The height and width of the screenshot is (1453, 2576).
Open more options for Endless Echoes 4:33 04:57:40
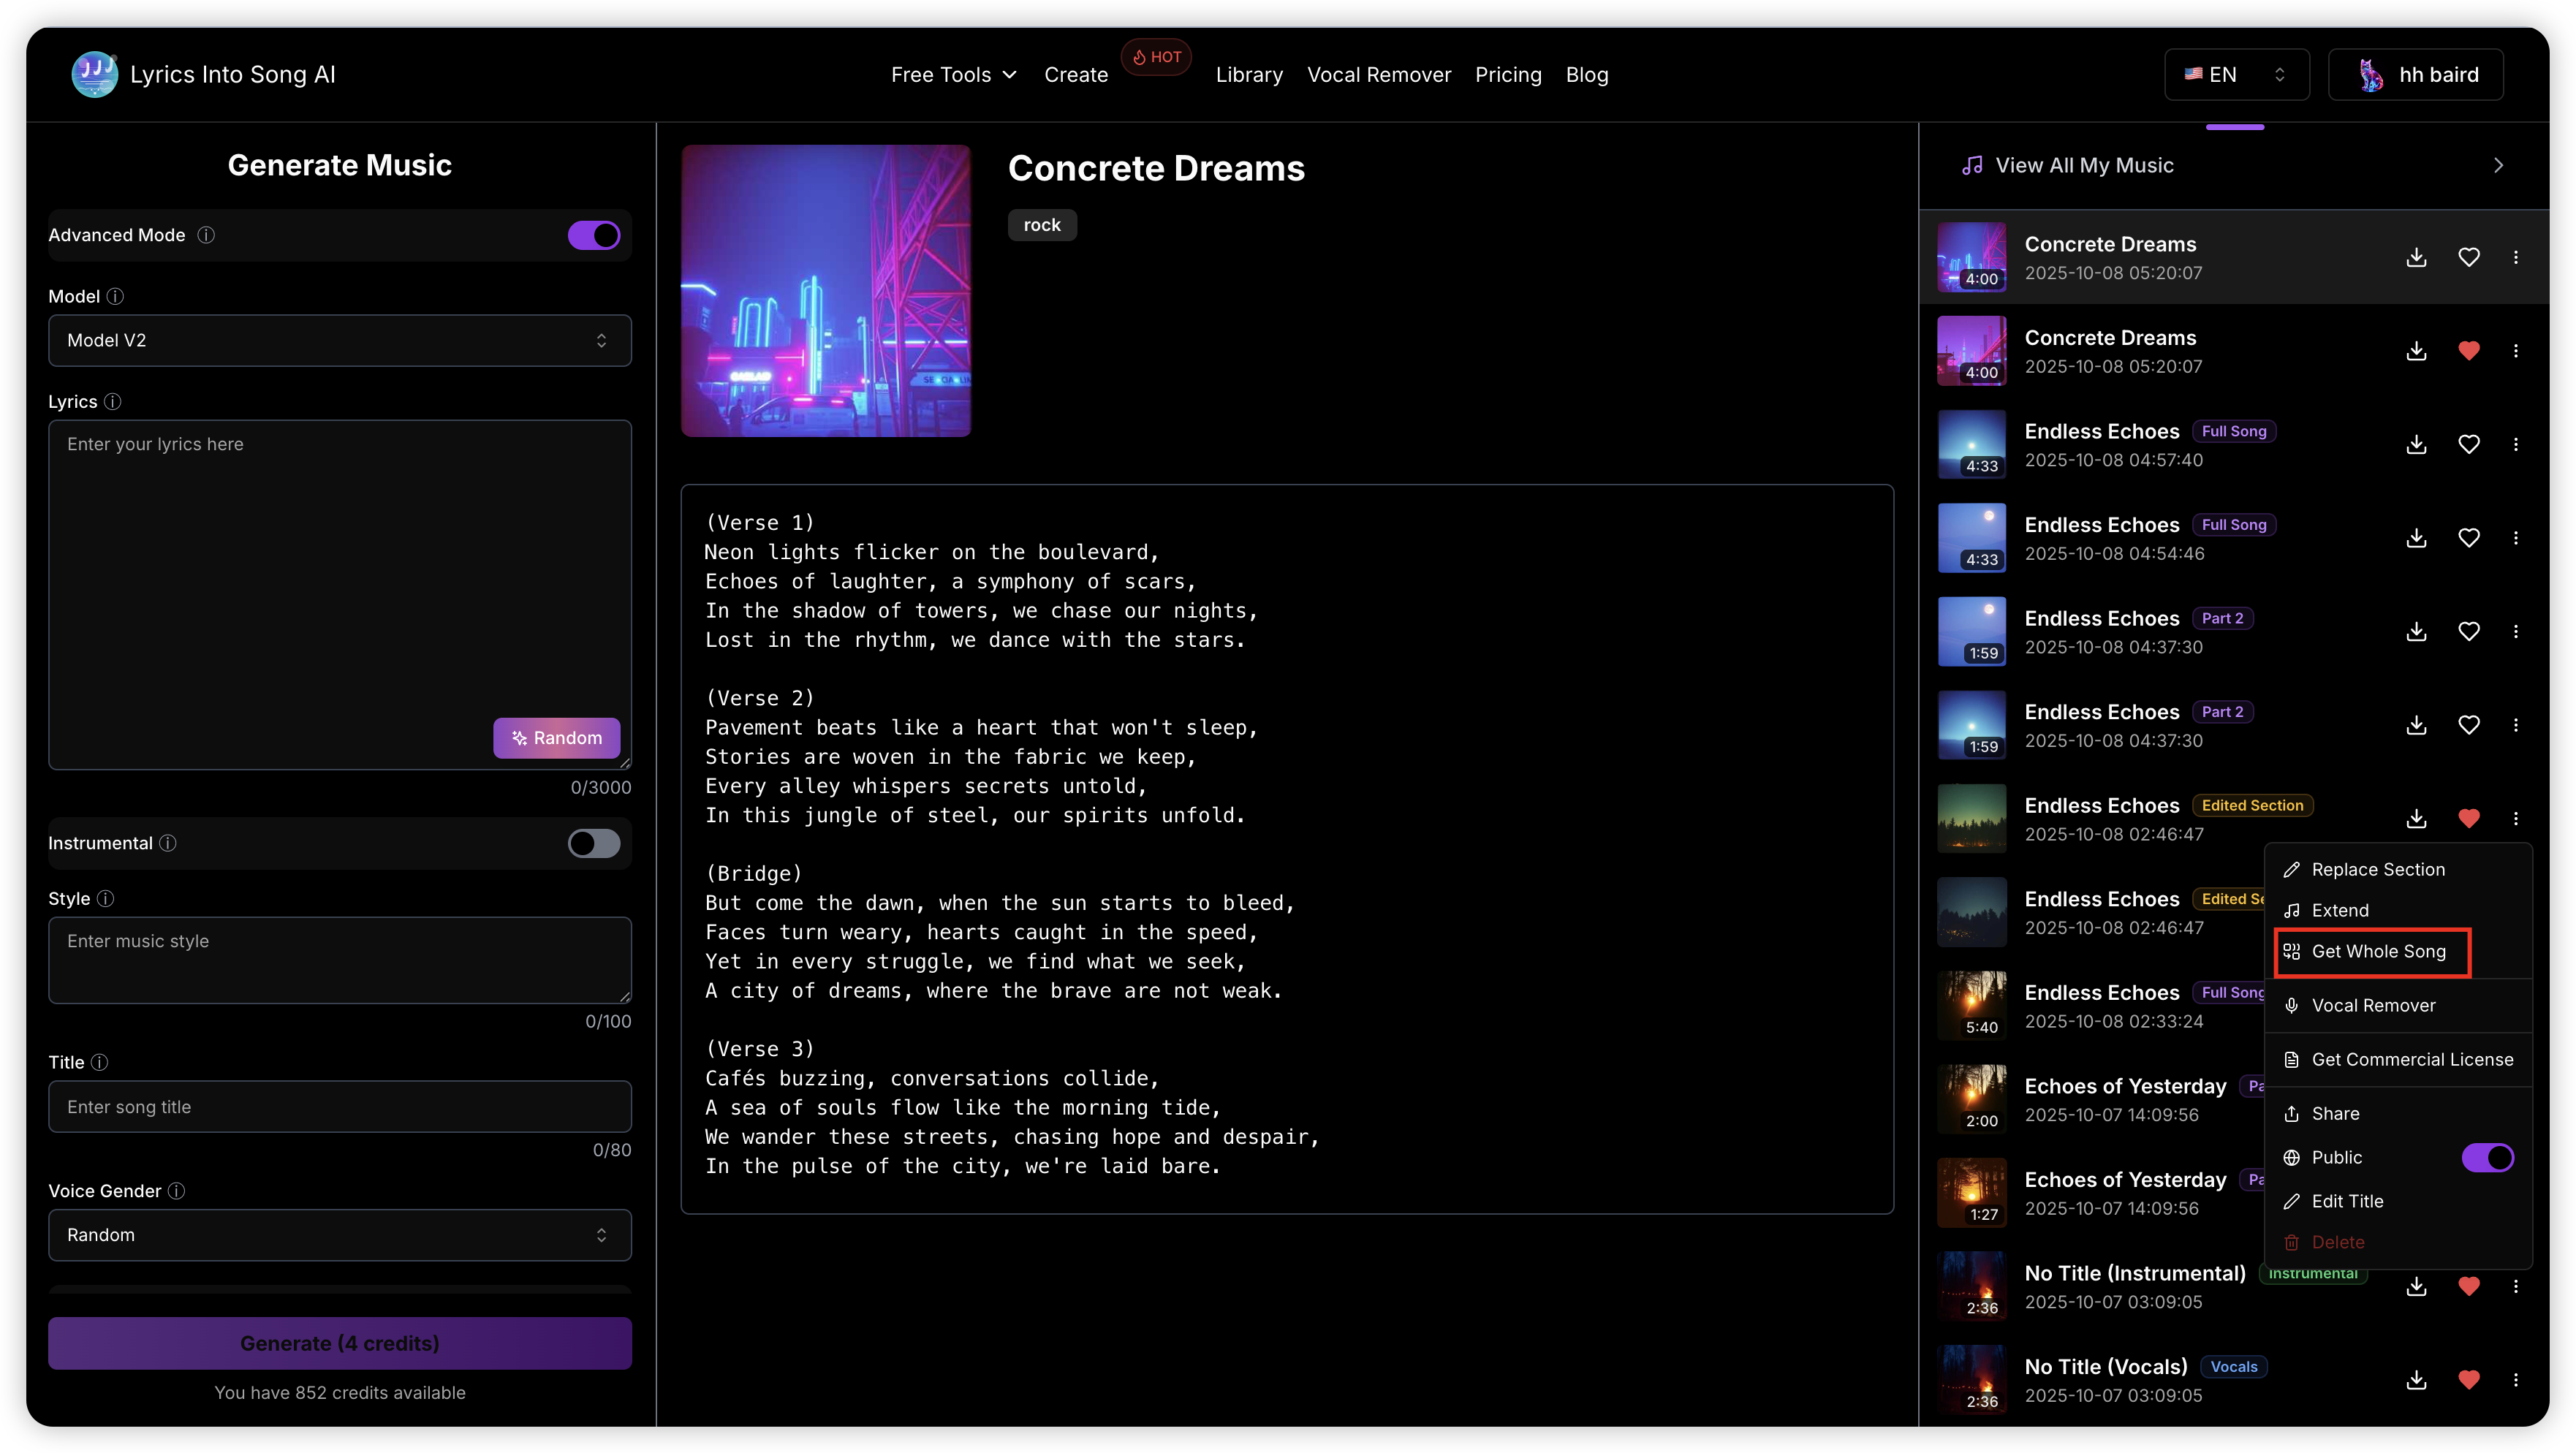2516,444
